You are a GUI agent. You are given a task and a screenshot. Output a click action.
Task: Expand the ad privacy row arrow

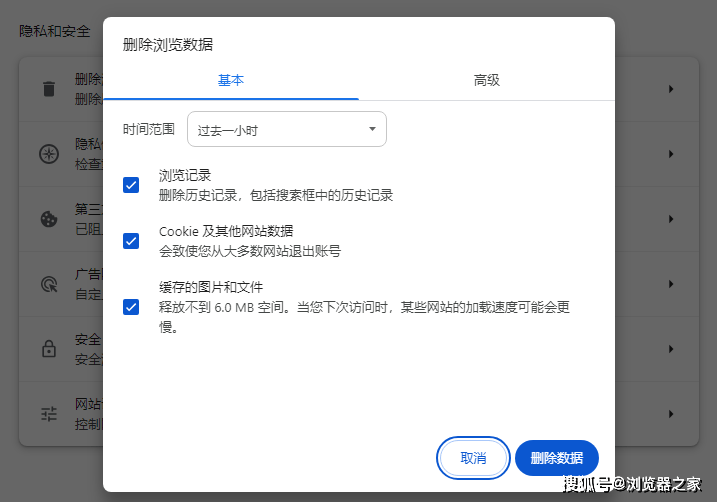tap(671, 284)
